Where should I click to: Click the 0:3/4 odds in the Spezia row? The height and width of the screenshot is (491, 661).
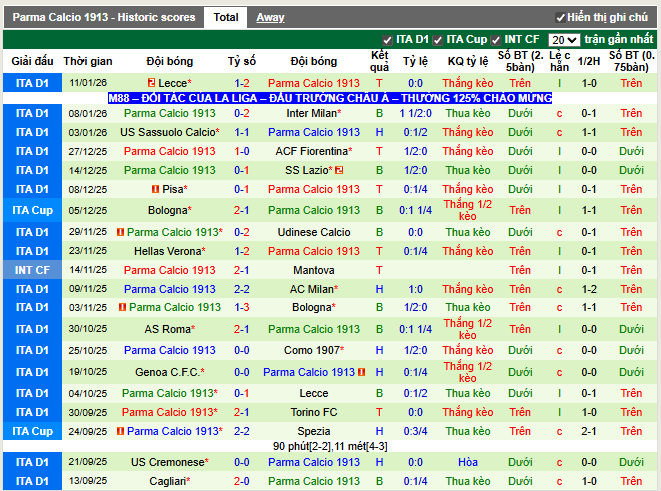point(415,431)
